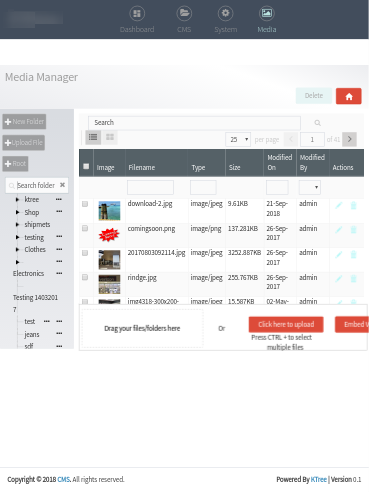Click the Click here to upload button
369x492 pixels.
coord(286,324)
